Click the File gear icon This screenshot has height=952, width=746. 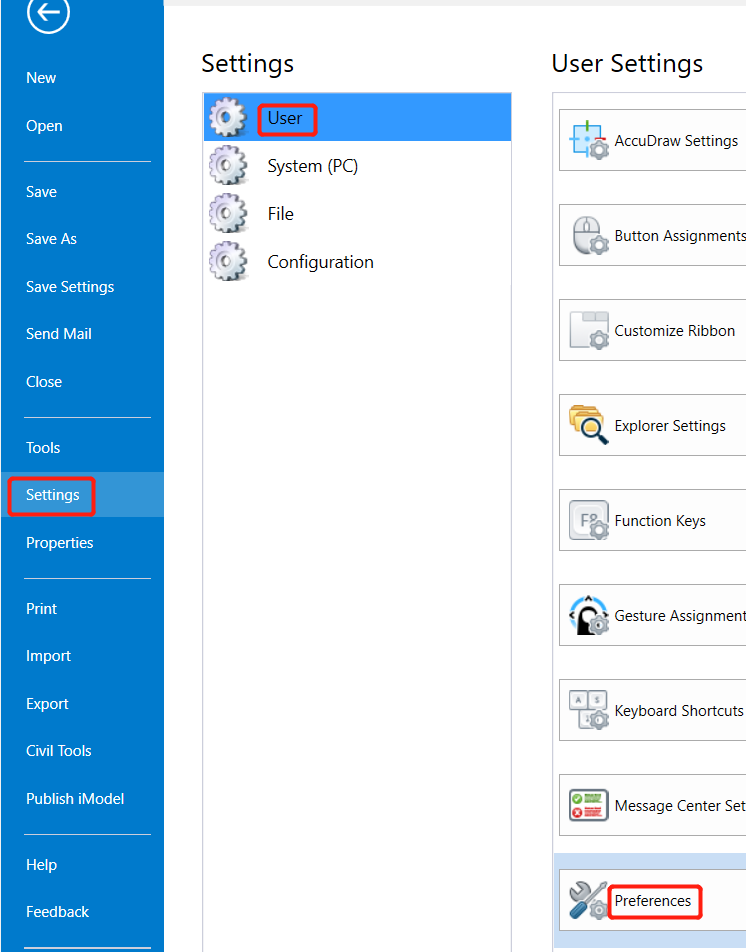(x=228, y=213)
